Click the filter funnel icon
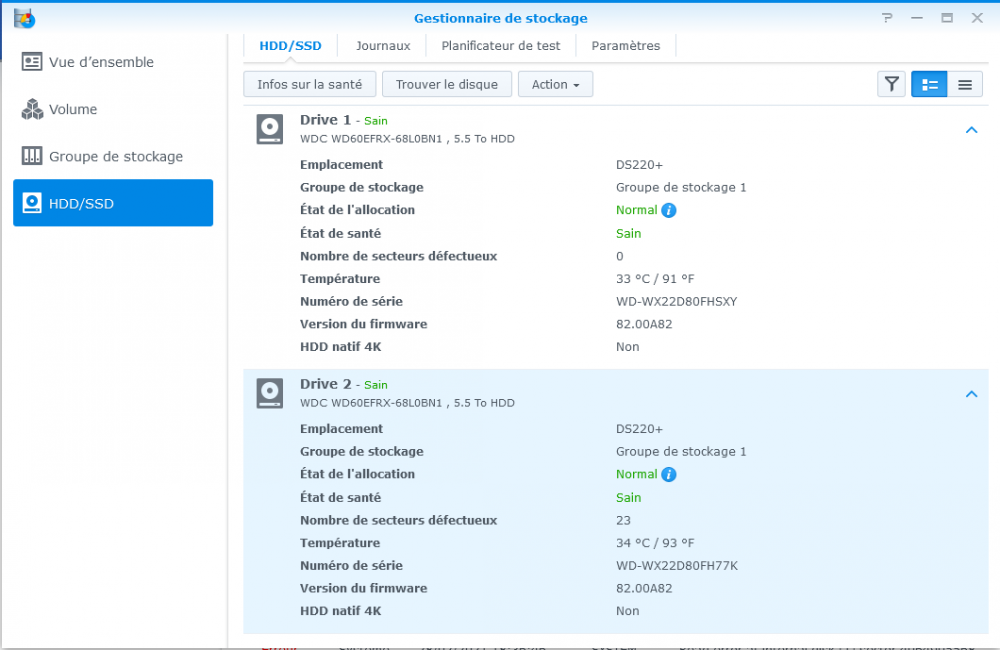This screenshot has width=1000, height=650. [x=891, y=84]
